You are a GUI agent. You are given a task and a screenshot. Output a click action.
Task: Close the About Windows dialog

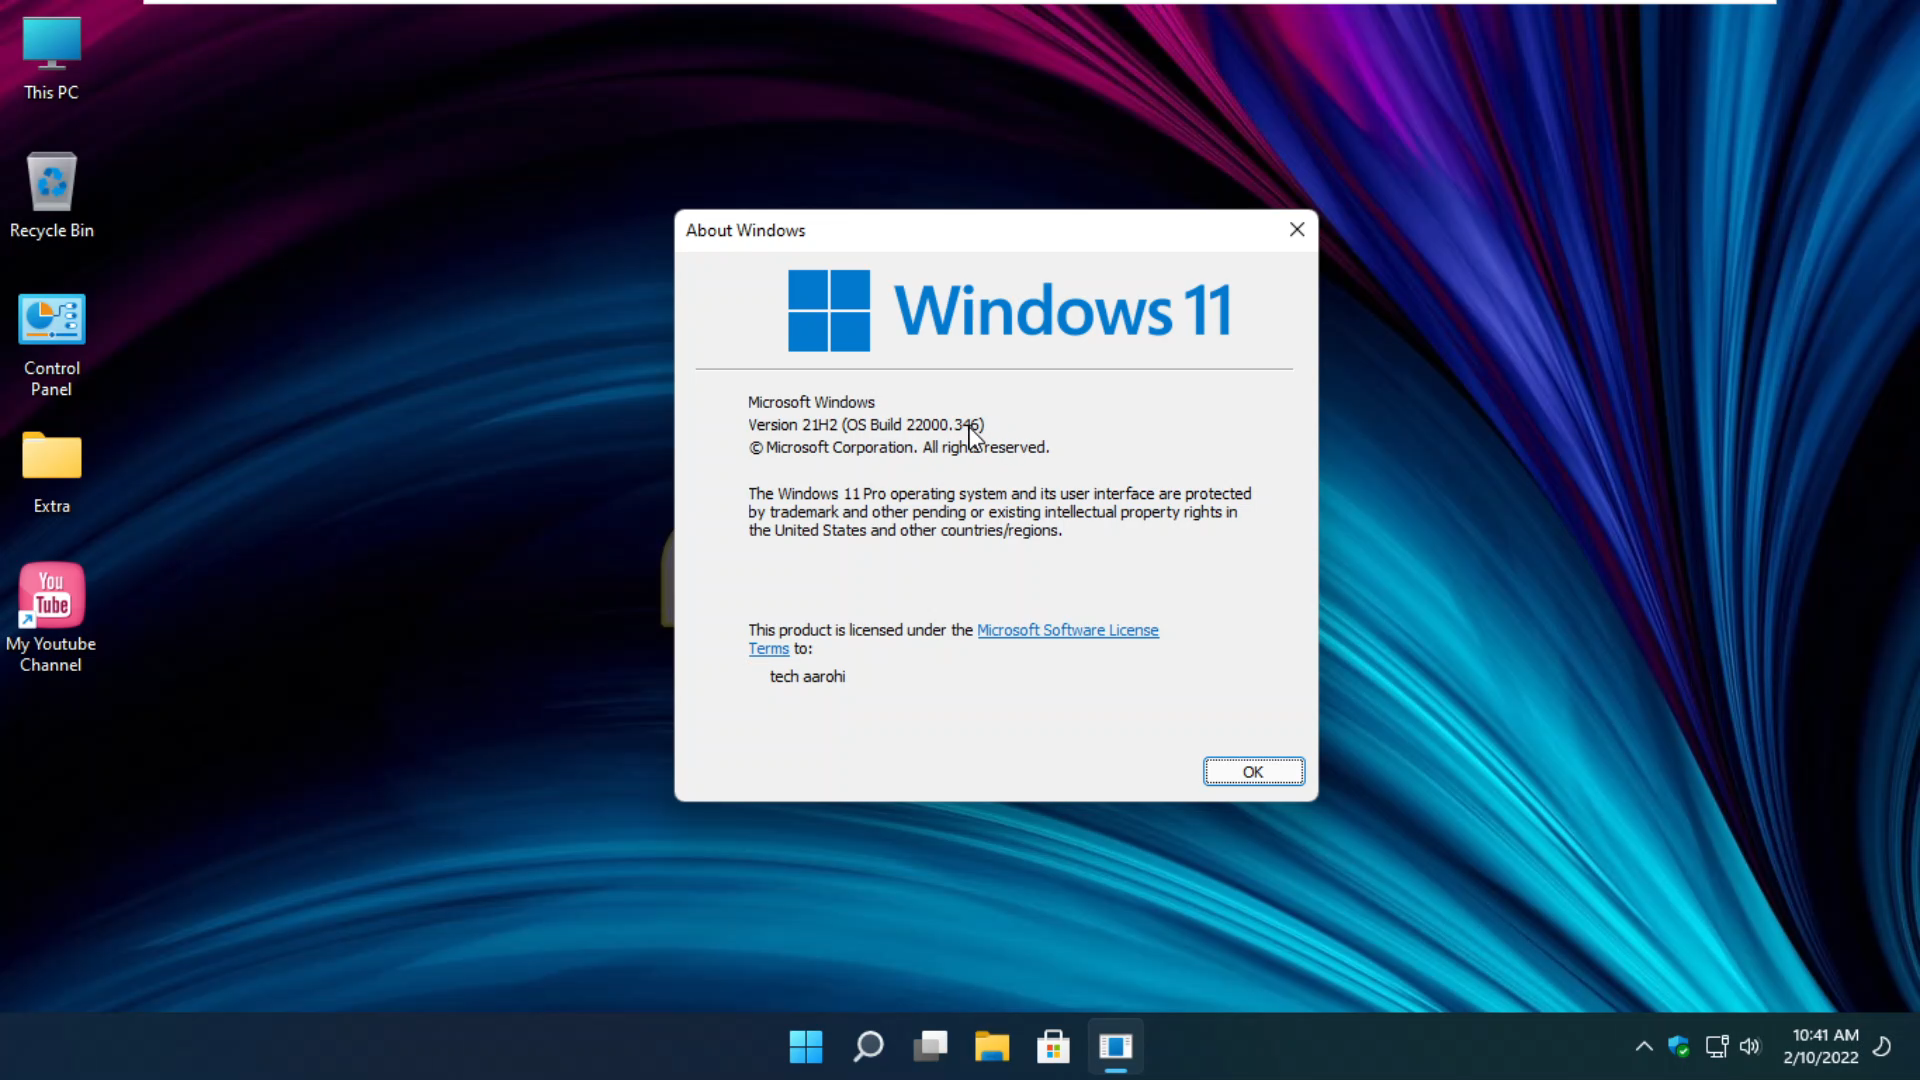[x=1297, y=230]
